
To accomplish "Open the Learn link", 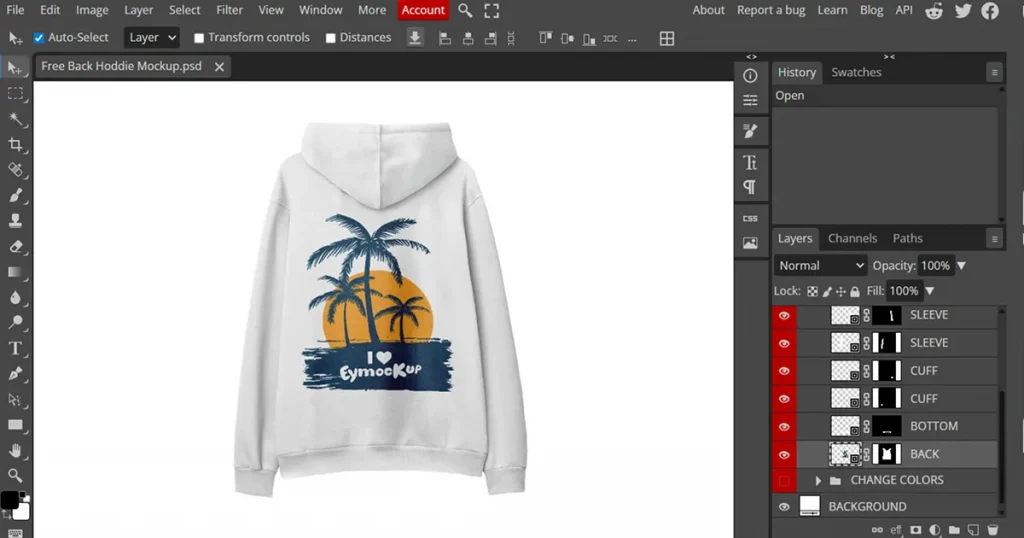I will pos(832,10).
